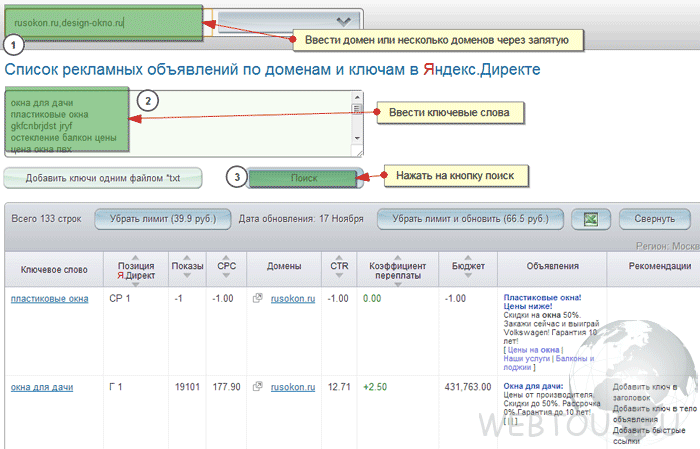Click 'Всего 133 строк' label
The width and height of the screenshot is (700, 449).
click(46, 219)
